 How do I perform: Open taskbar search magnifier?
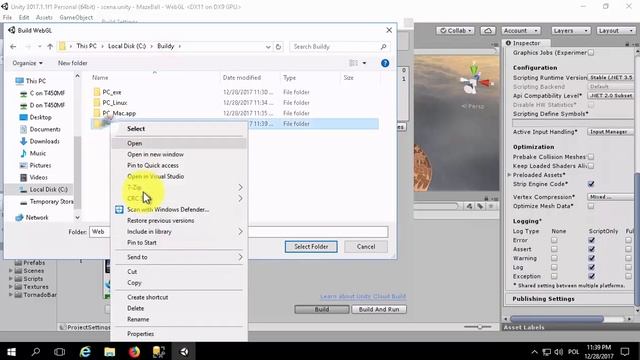tap(36, 351)
